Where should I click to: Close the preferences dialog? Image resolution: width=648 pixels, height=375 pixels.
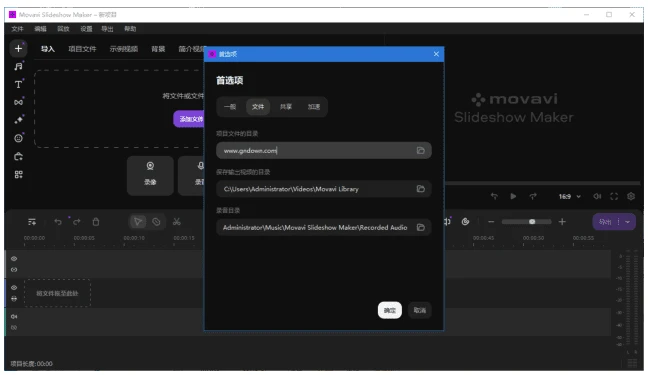pos(436,54)
